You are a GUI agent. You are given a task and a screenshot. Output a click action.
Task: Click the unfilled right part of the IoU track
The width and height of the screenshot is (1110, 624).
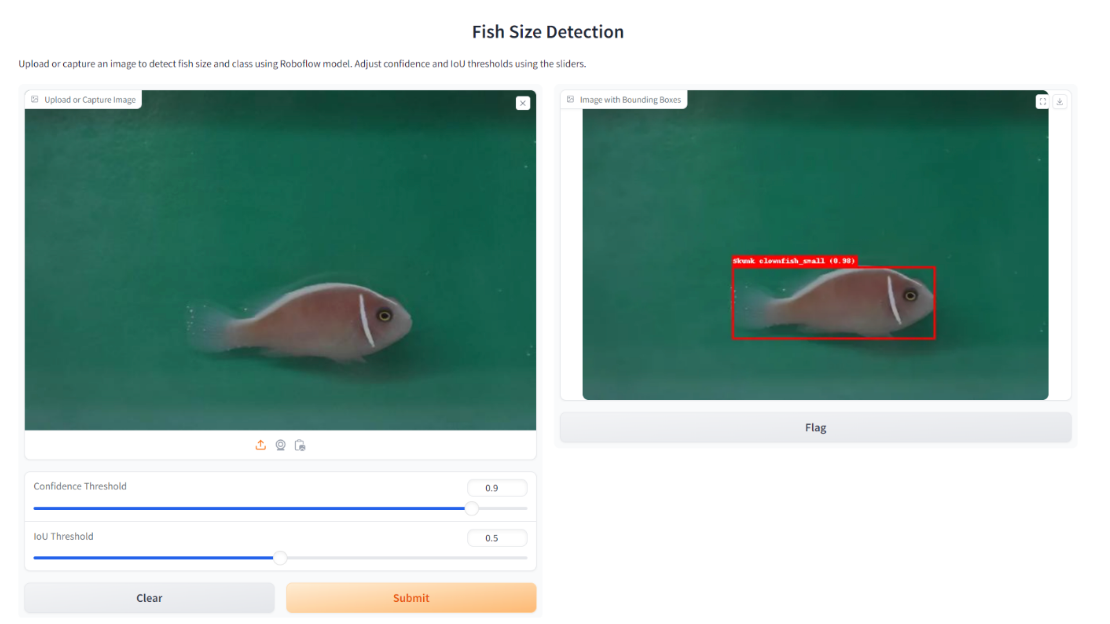(400, 558)
